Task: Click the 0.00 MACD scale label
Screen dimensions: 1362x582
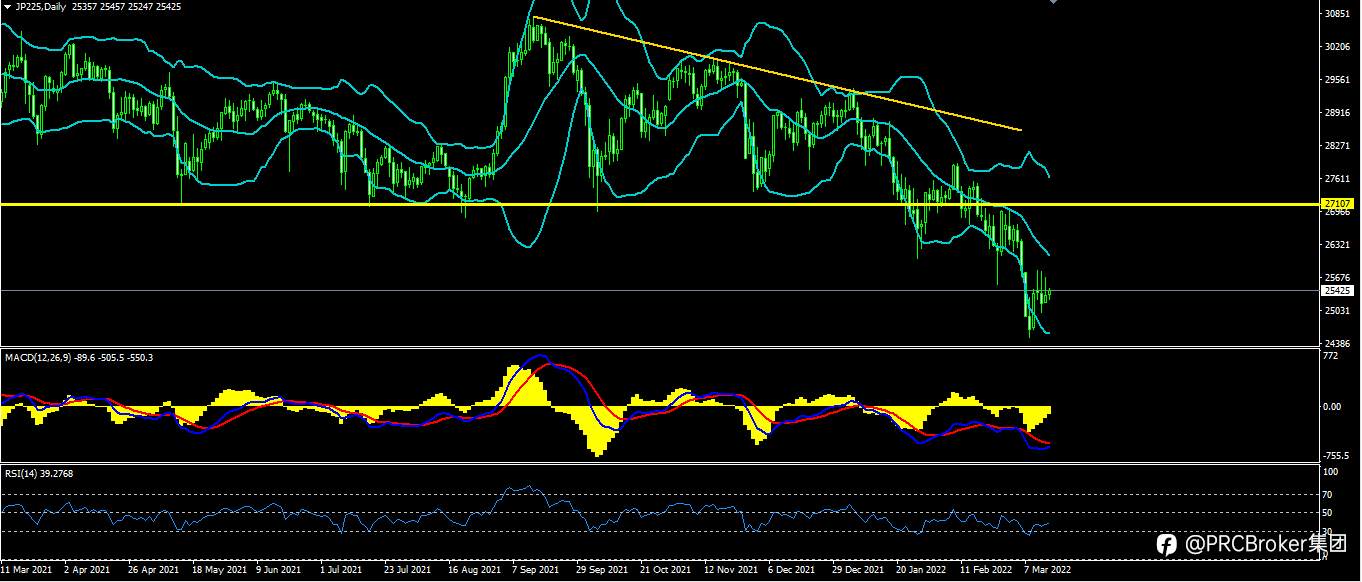Action: pyautogui.click(x=1333, y=407)
